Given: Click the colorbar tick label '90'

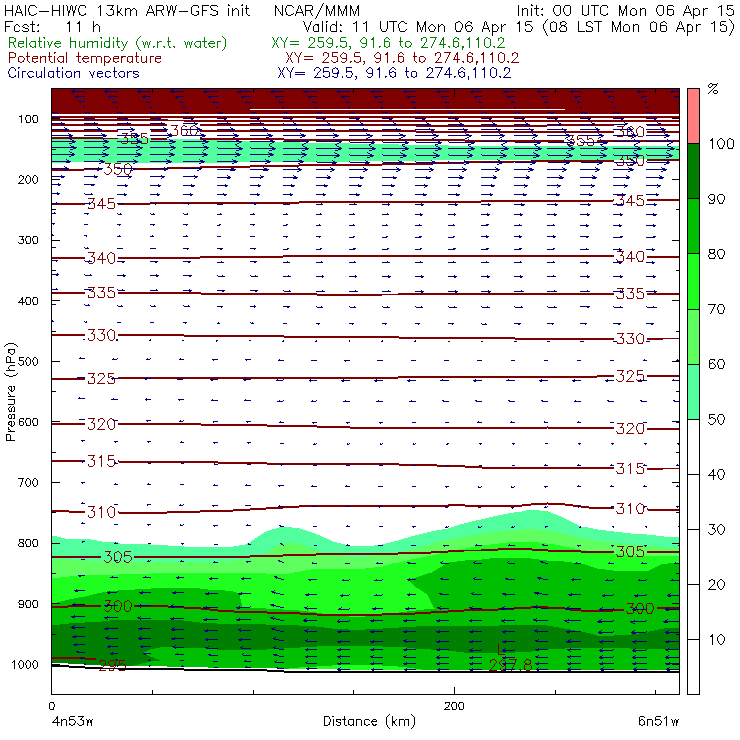Looking at the screenshot, I should tap(716, 199).
